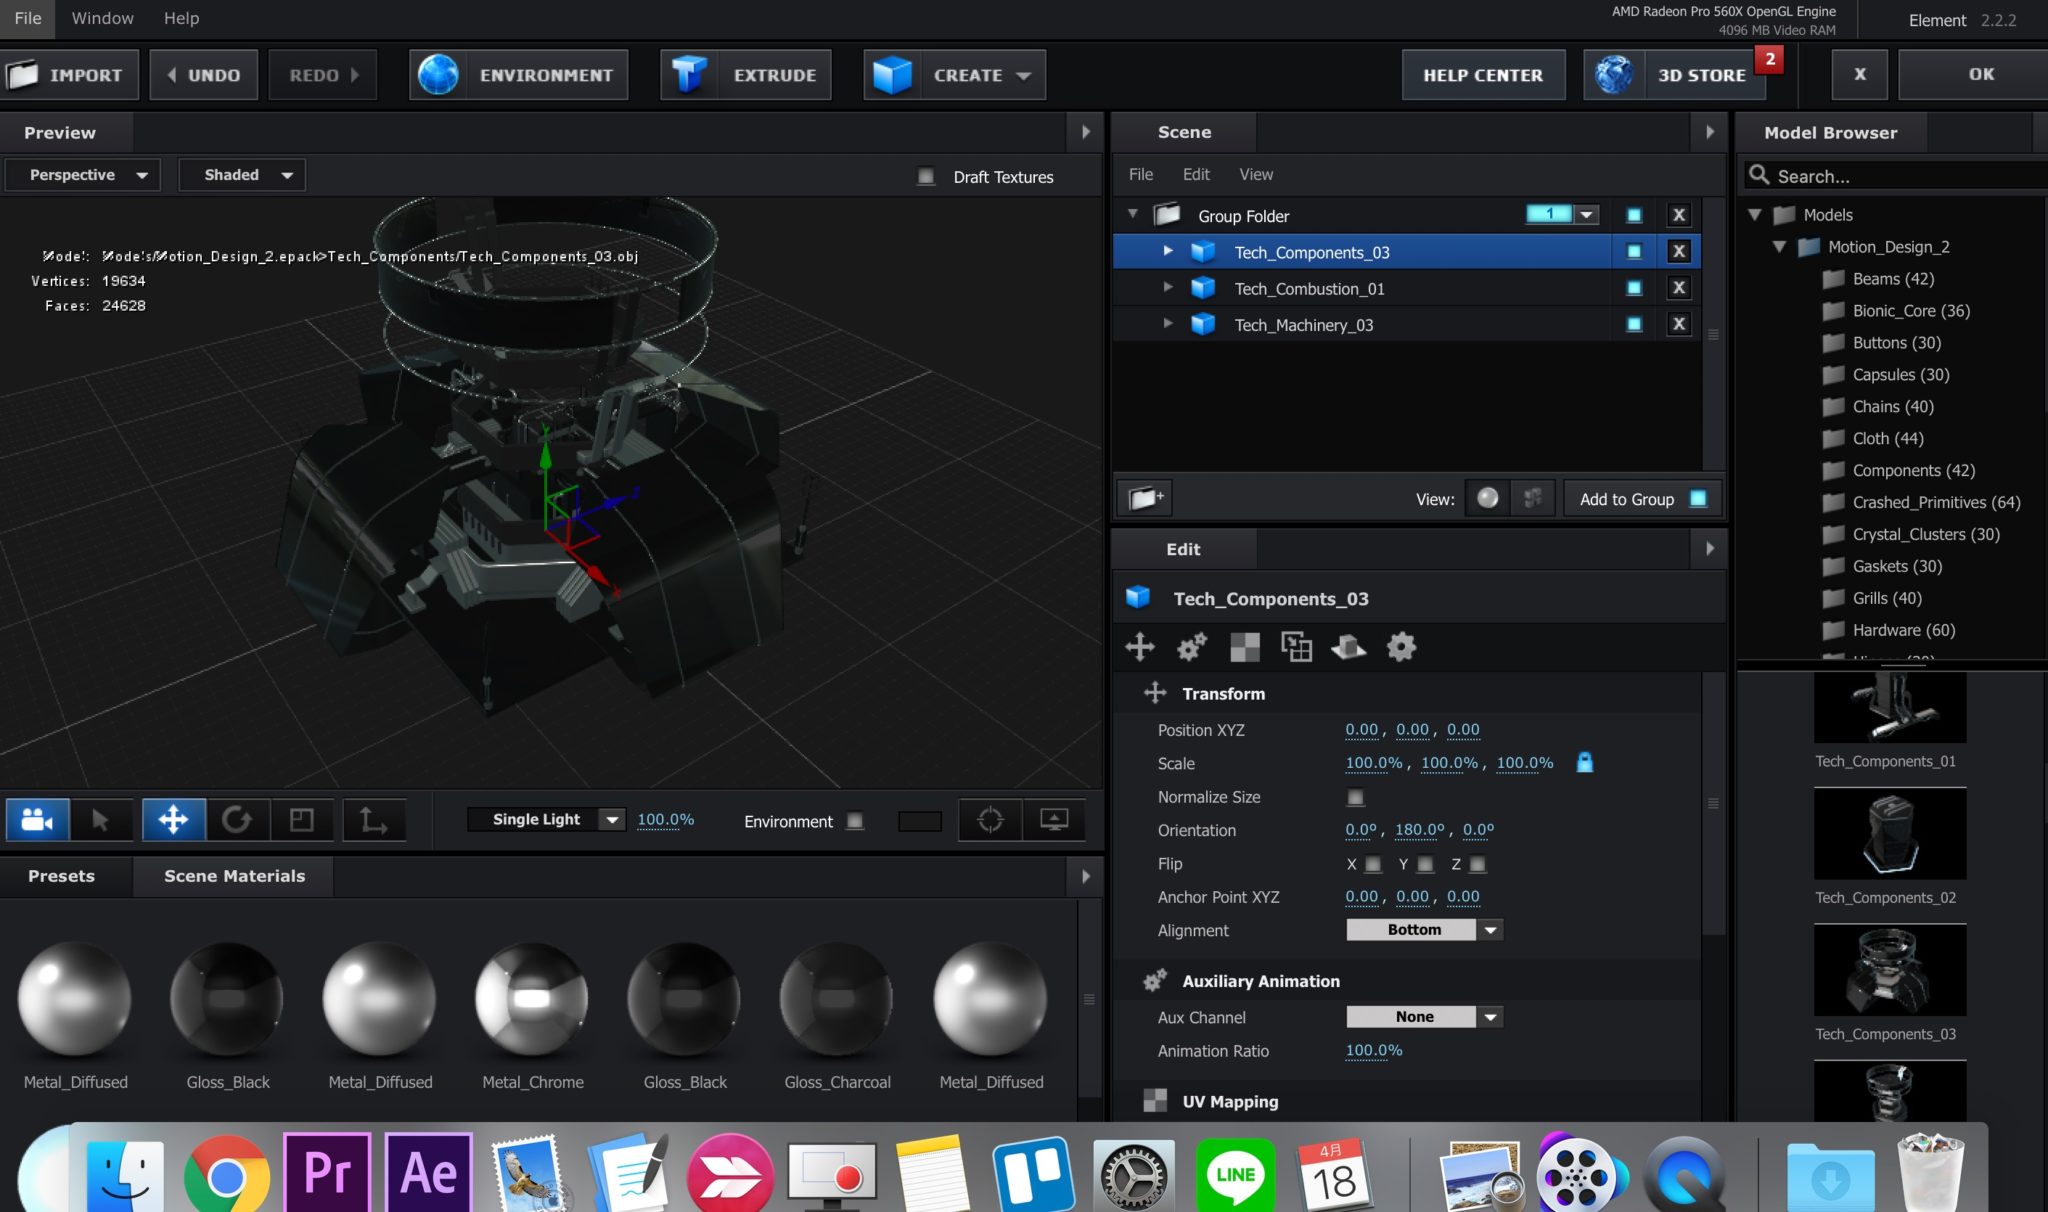
Task: Open the Perspective view dropdown
Action: click(82, 174)
